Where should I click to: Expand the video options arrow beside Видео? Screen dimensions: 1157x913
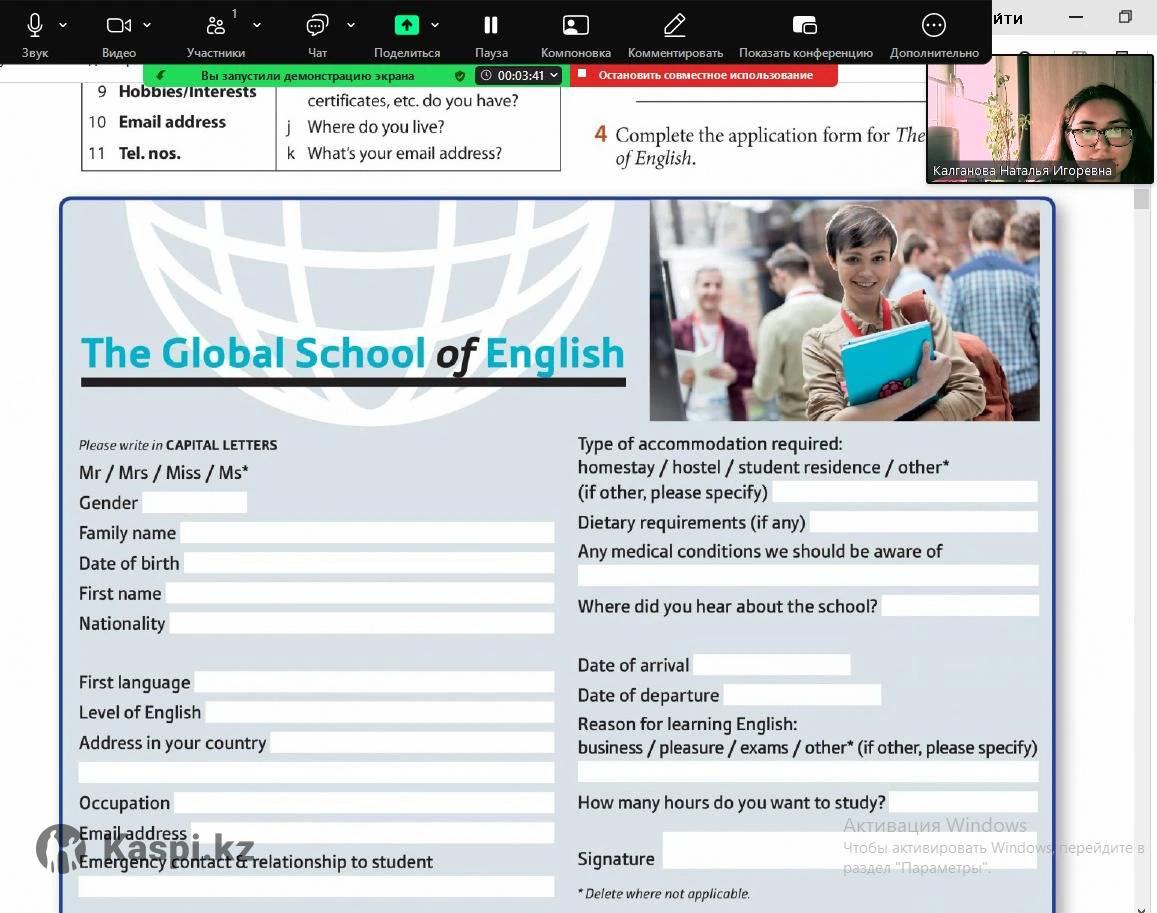[x=148, y=25]
